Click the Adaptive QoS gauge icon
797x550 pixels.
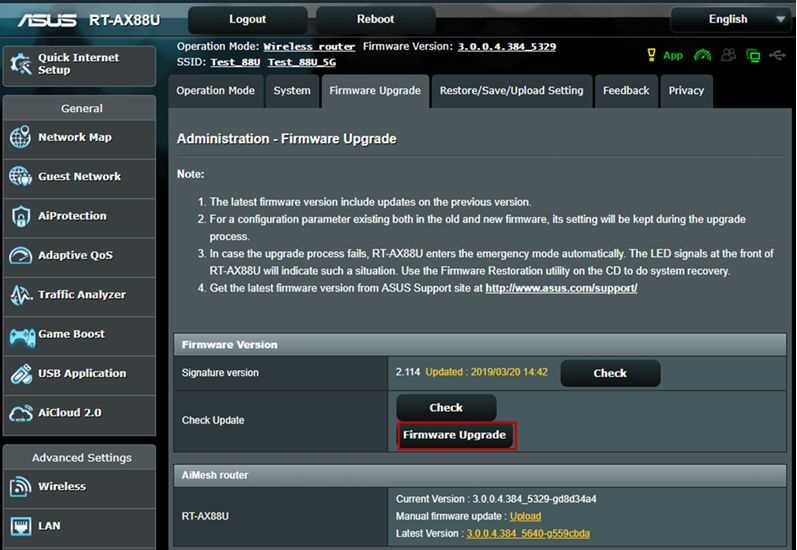click(20, 255)
